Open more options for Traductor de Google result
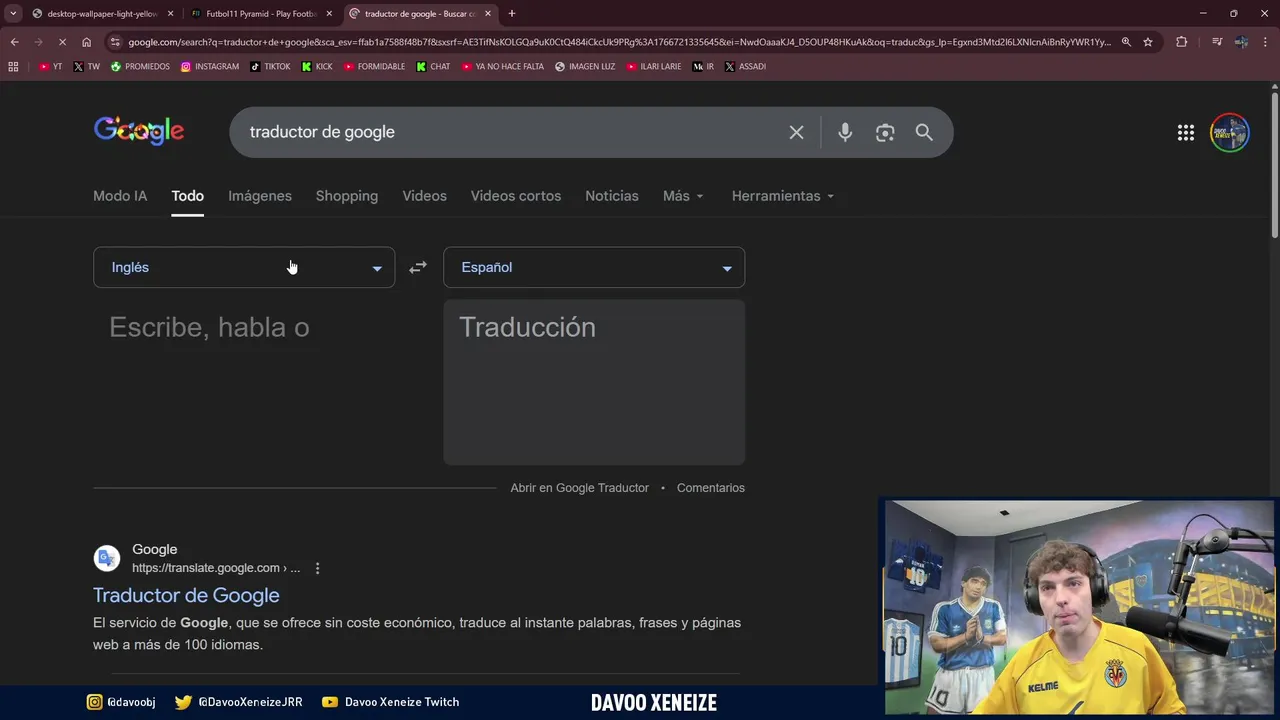Screen dimensions: 1280x720 click(x=317, y=568)
